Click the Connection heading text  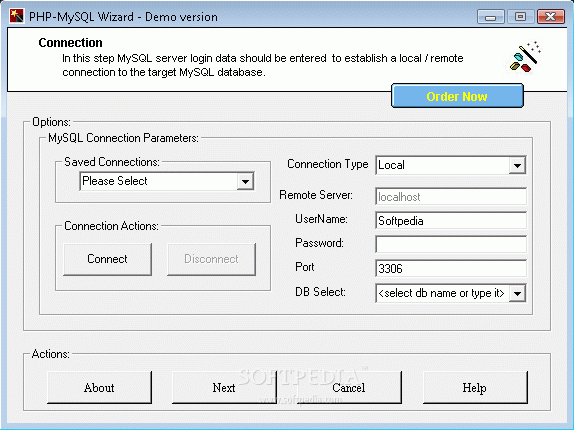tap(71, 43)
